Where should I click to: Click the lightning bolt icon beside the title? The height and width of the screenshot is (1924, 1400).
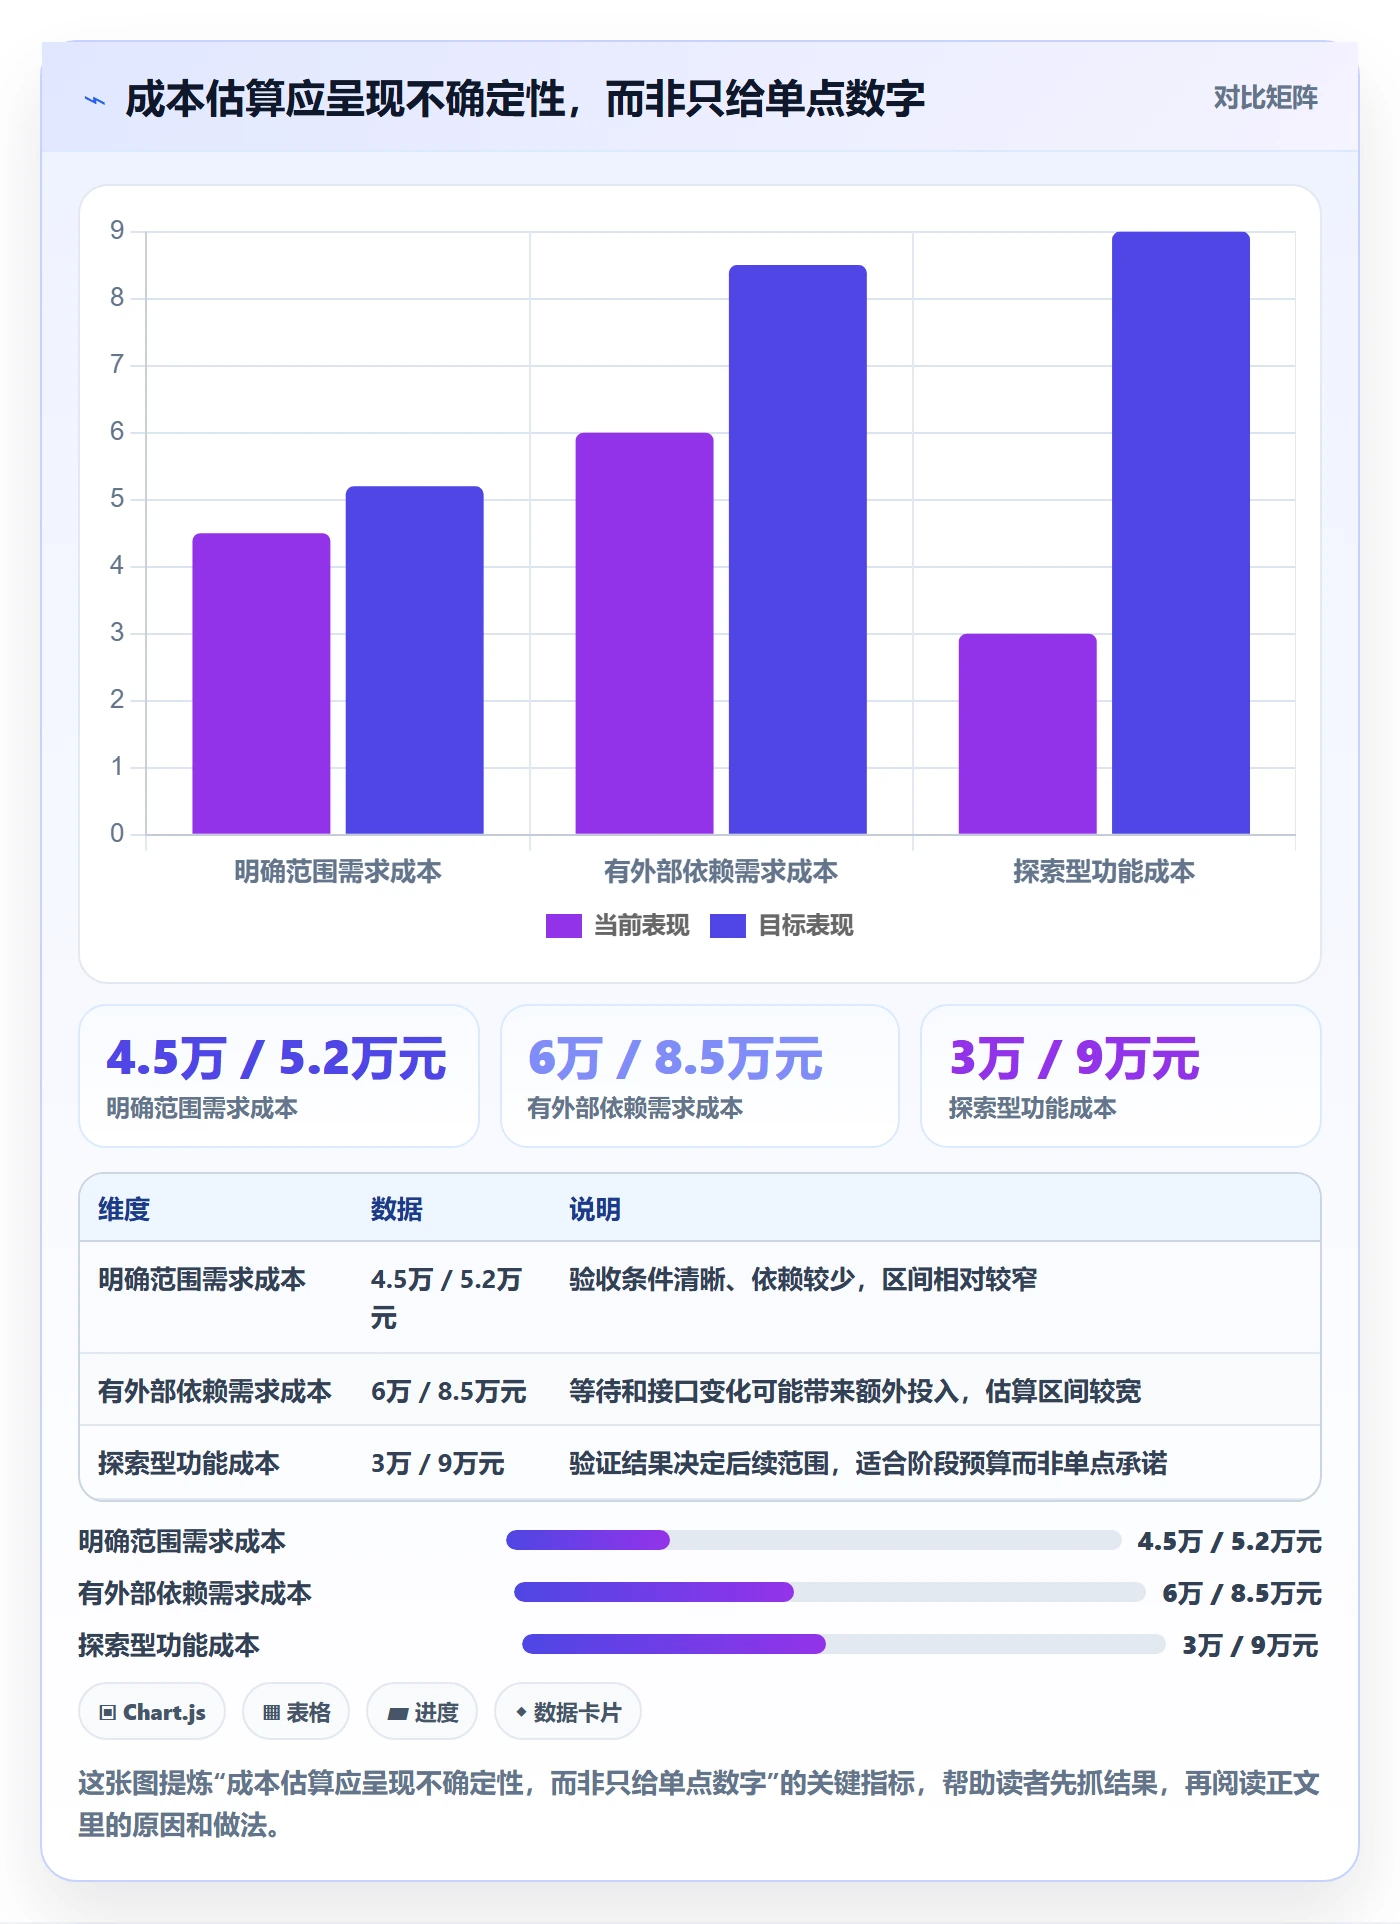point(95,100)
